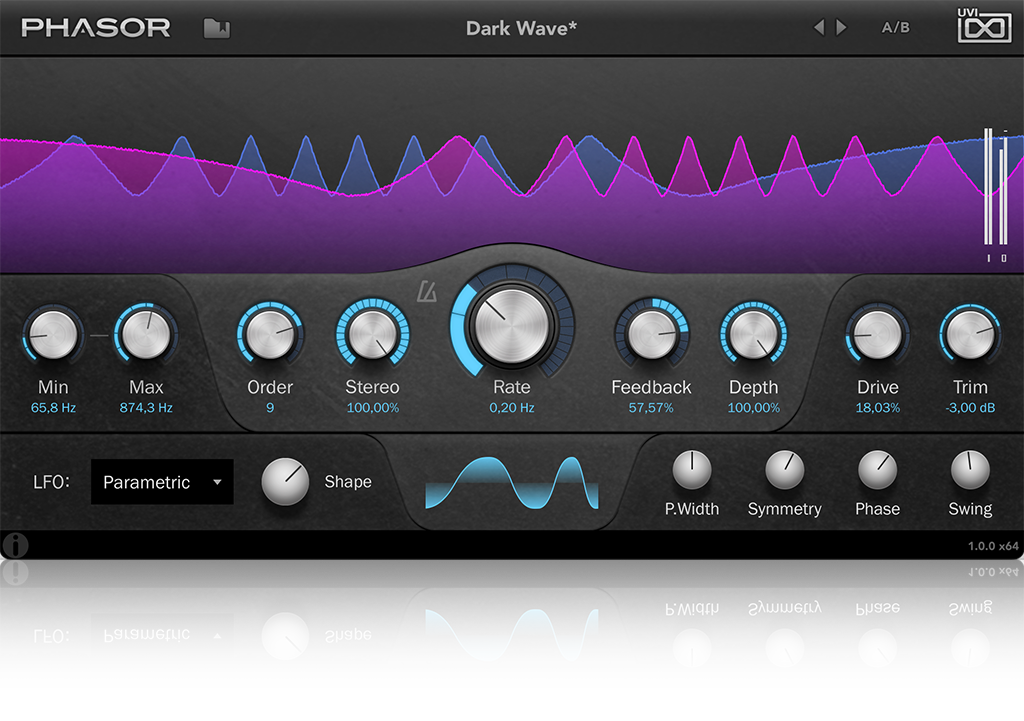The image size is (1024, 721).
Task: Click the 65,8 Hz Min value
Action: click(54, 408)
